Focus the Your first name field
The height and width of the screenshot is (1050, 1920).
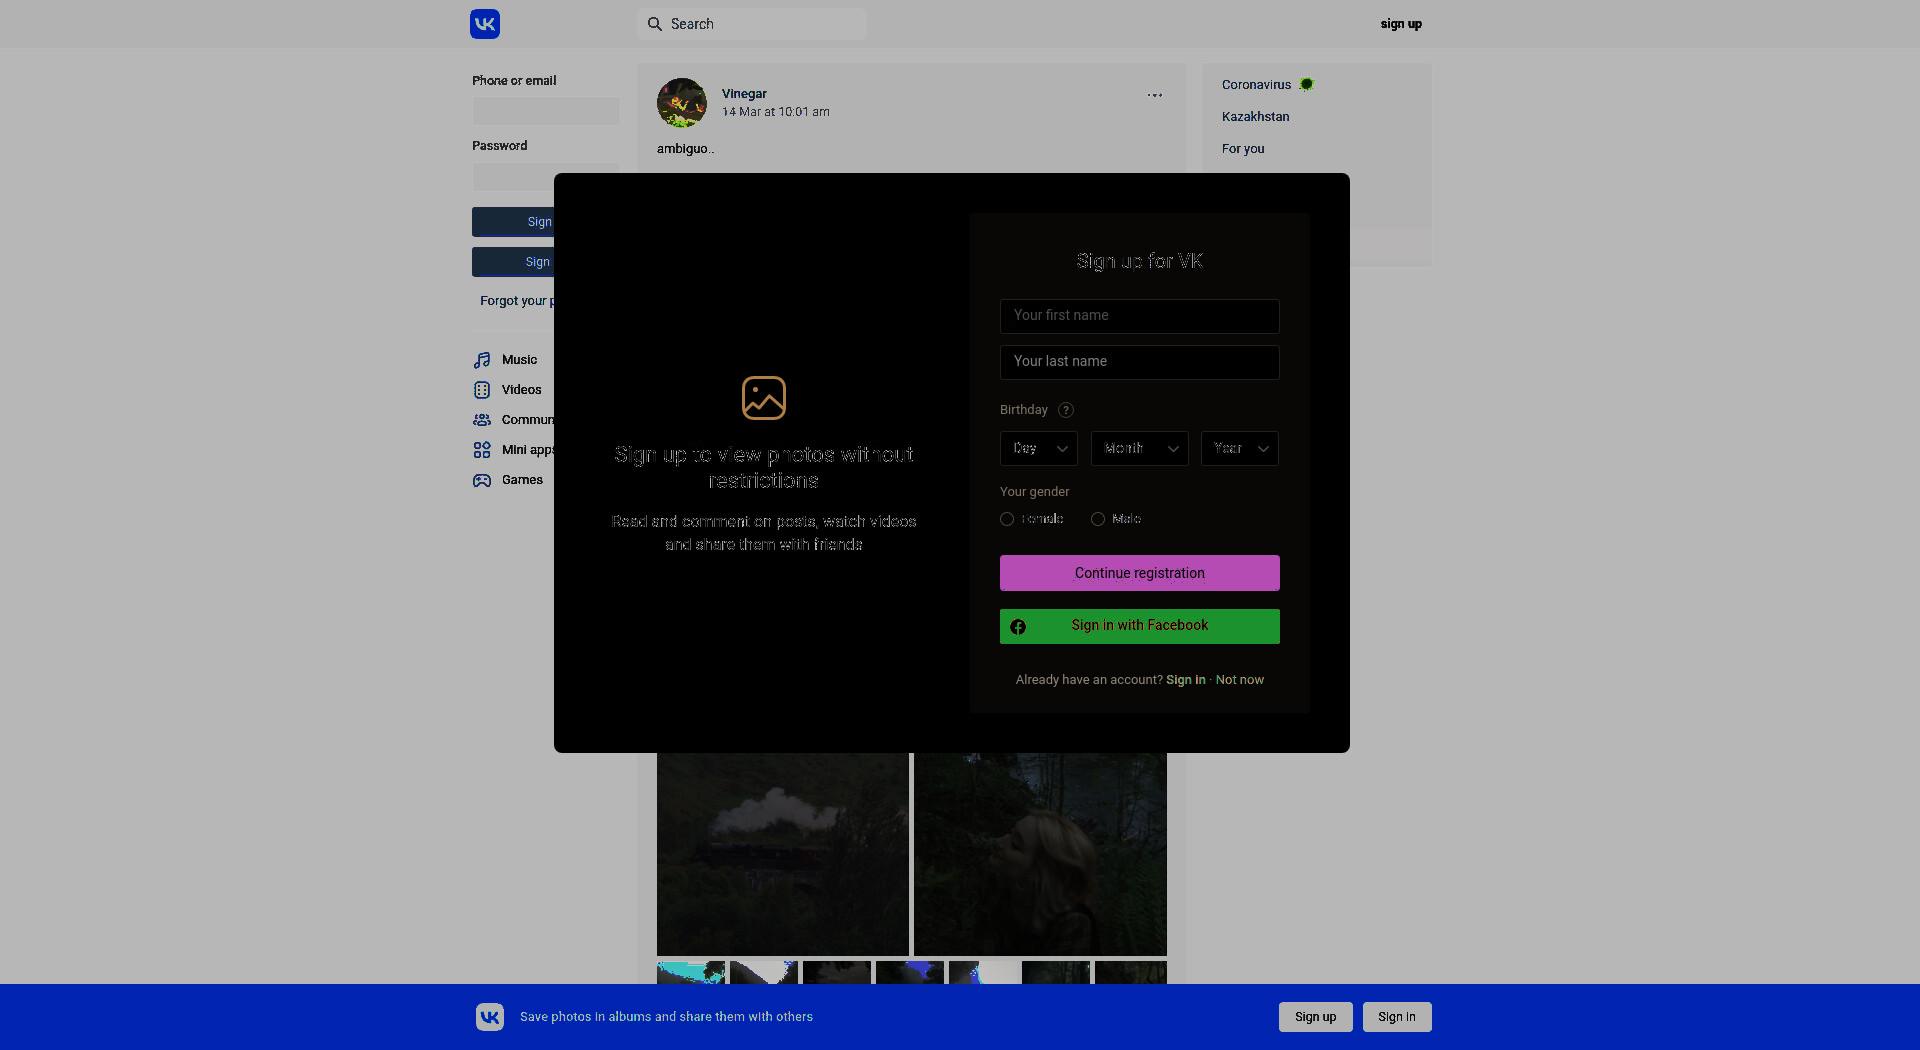tap(1140, 316)
